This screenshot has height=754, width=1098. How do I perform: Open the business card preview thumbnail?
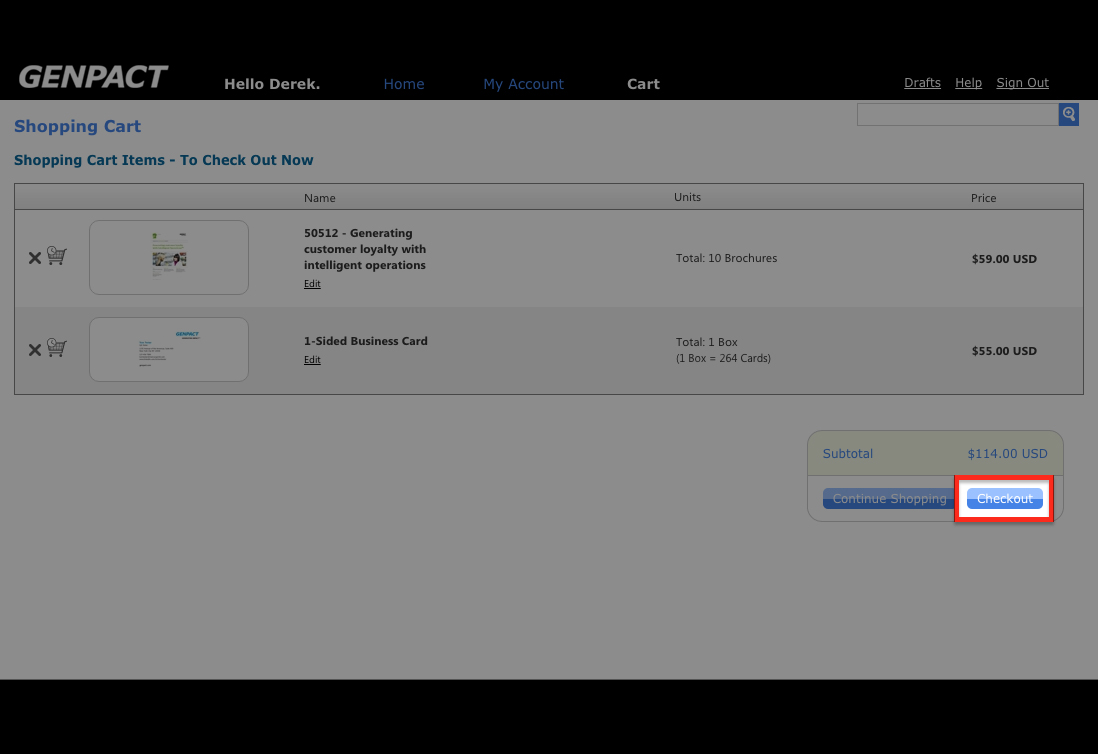169,350
